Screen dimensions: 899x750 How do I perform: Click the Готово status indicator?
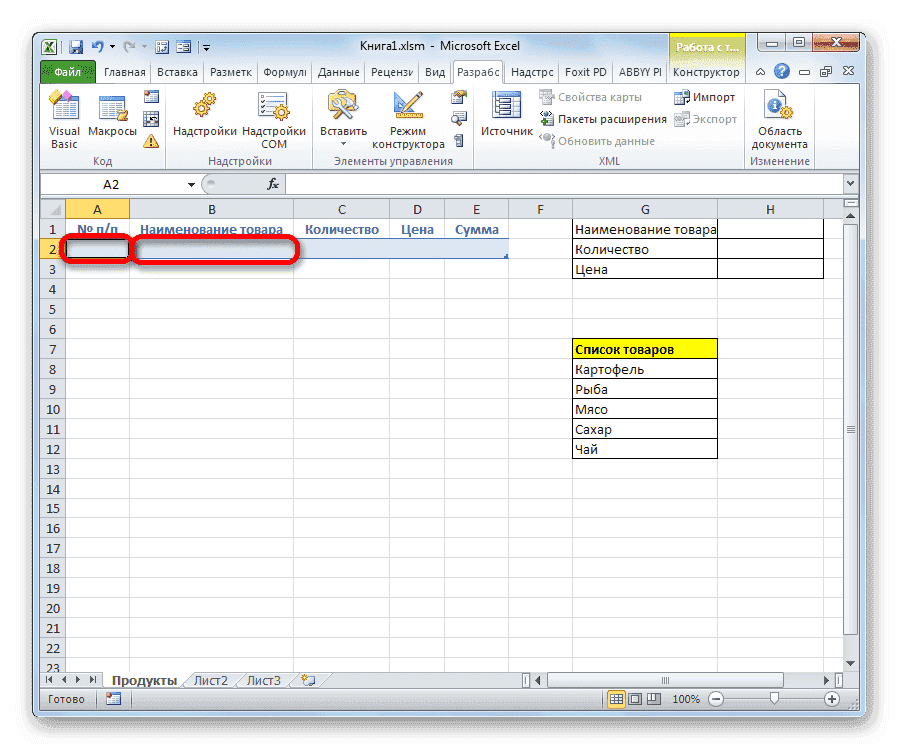(65, 699)
